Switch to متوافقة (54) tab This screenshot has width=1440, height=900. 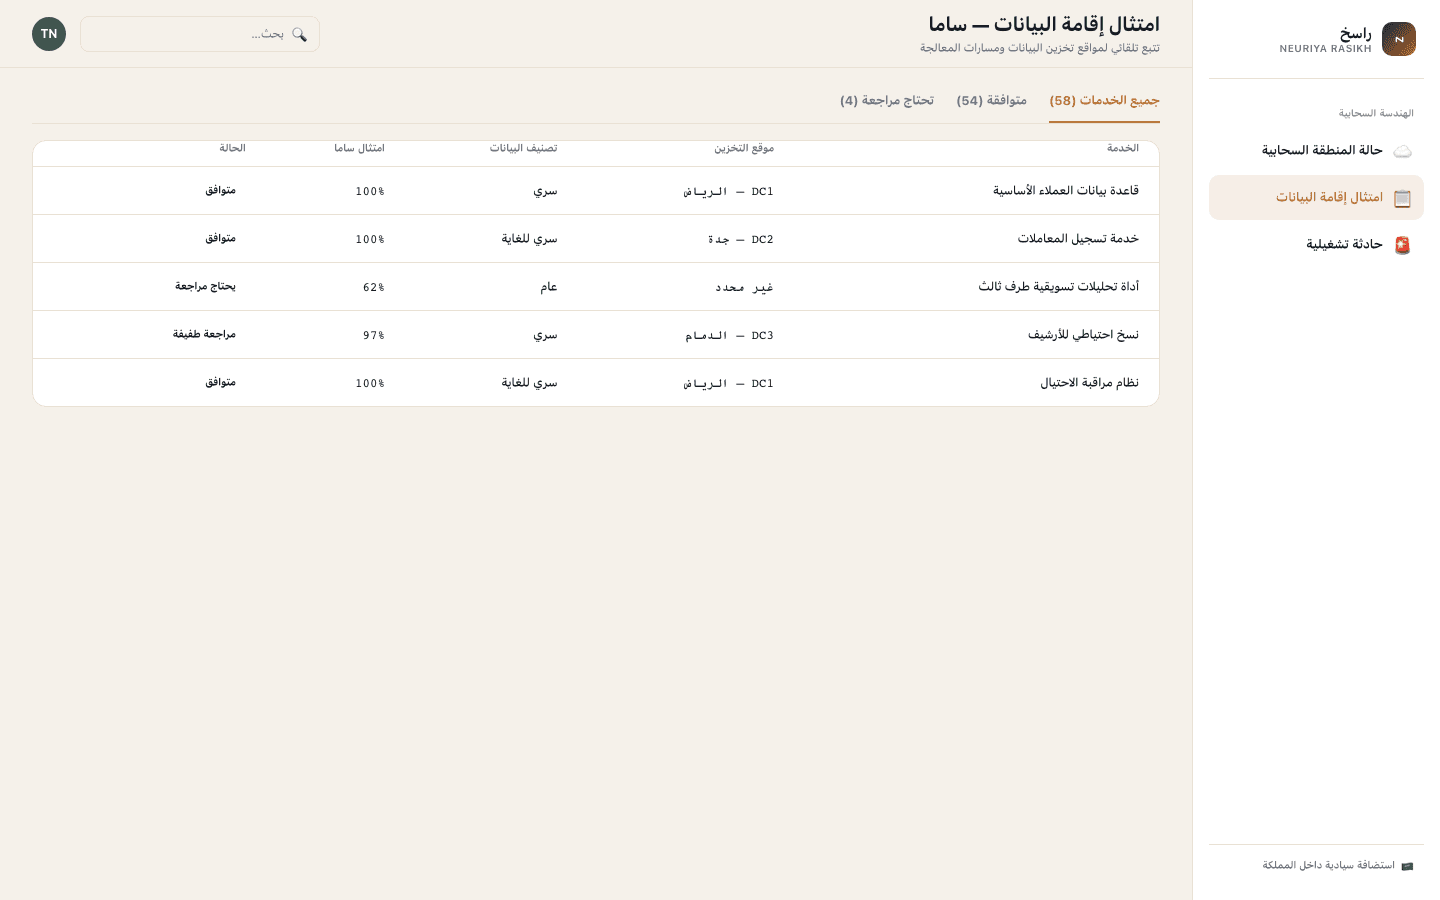tap(991, 101)
